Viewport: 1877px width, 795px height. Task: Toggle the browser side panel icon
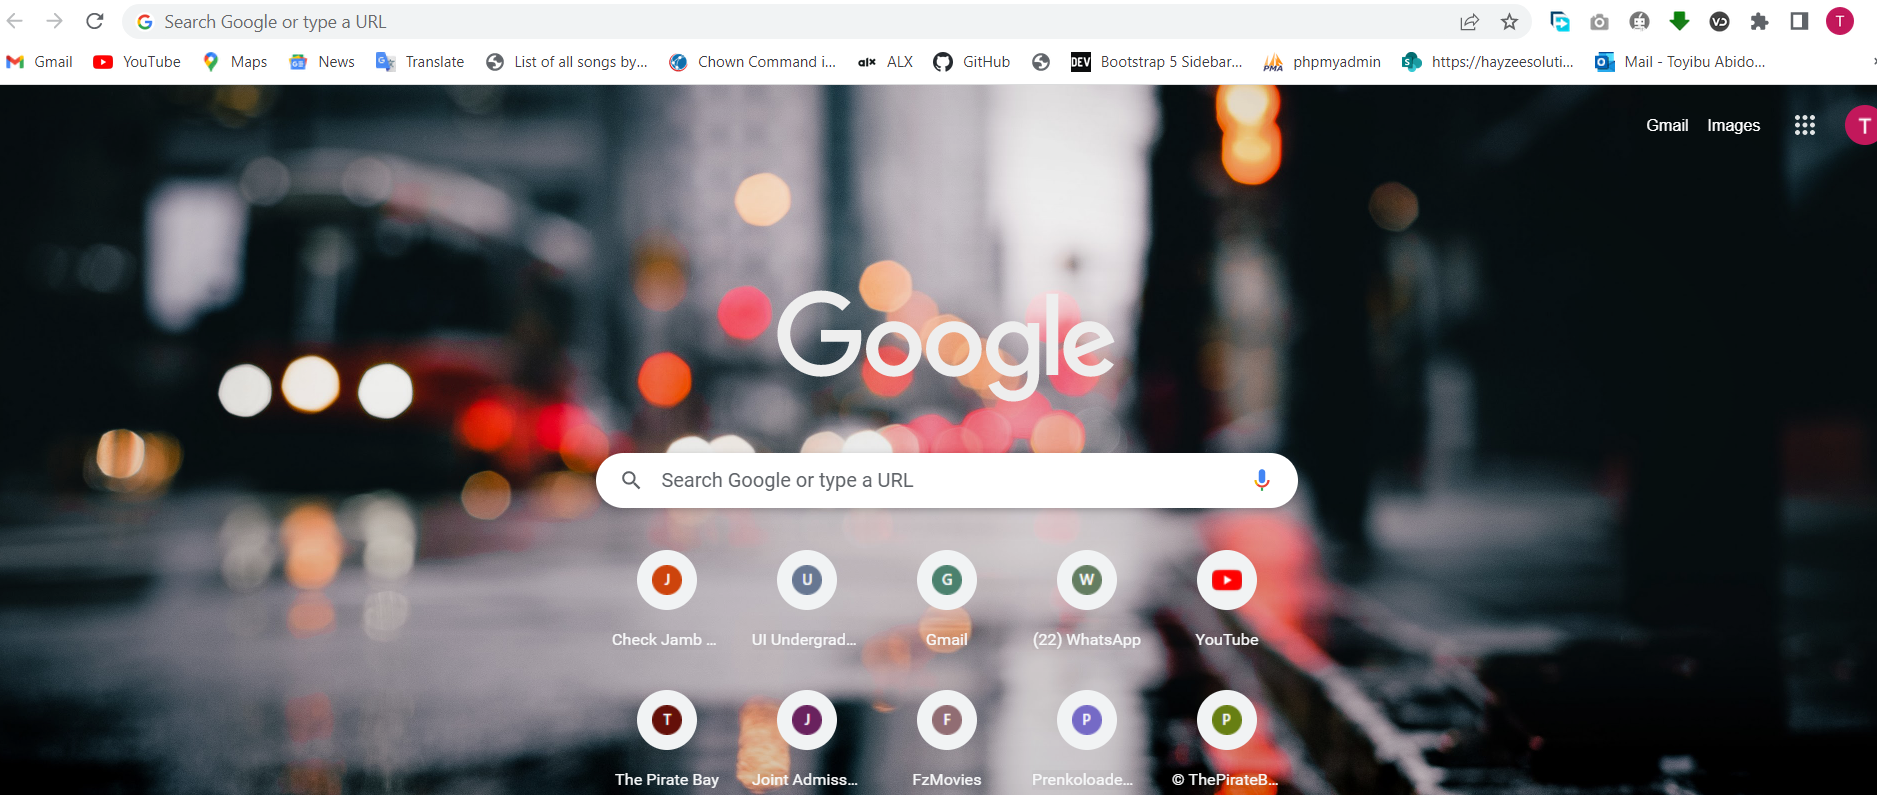pos(1799,21)
